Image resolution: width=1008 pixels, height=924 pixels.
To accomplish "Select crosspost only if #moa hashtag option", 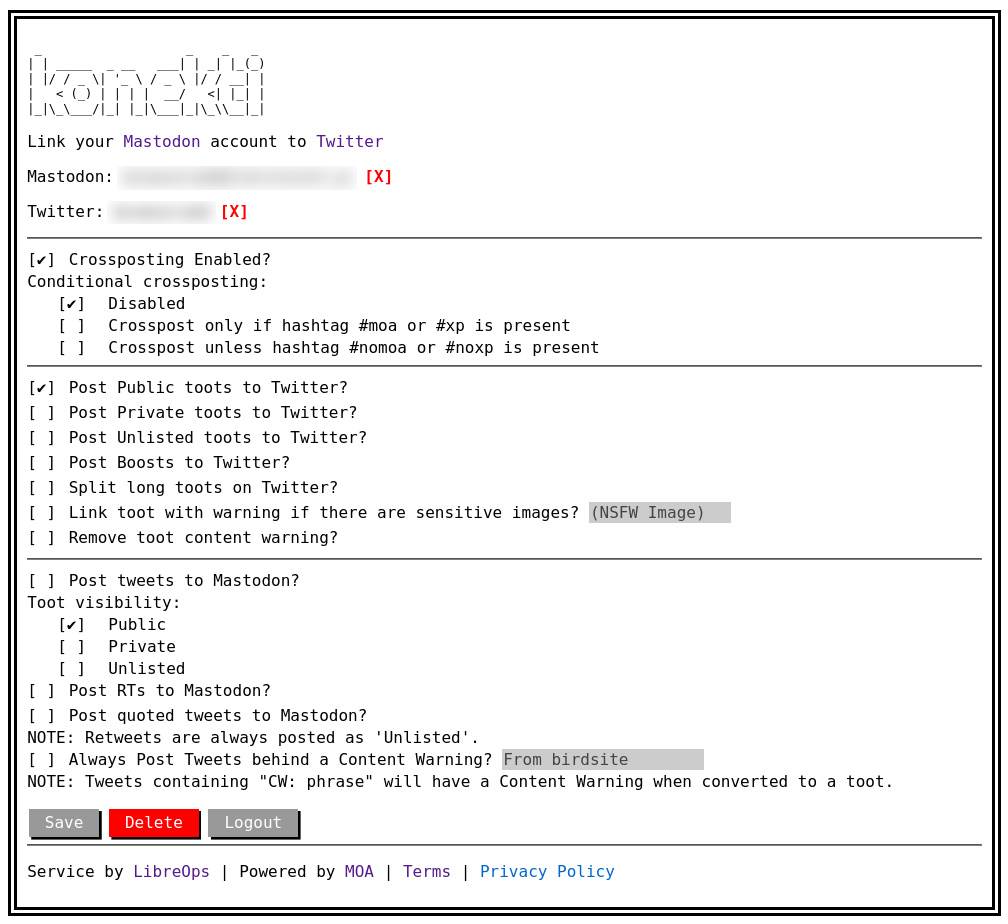I will tap(72, 326).
